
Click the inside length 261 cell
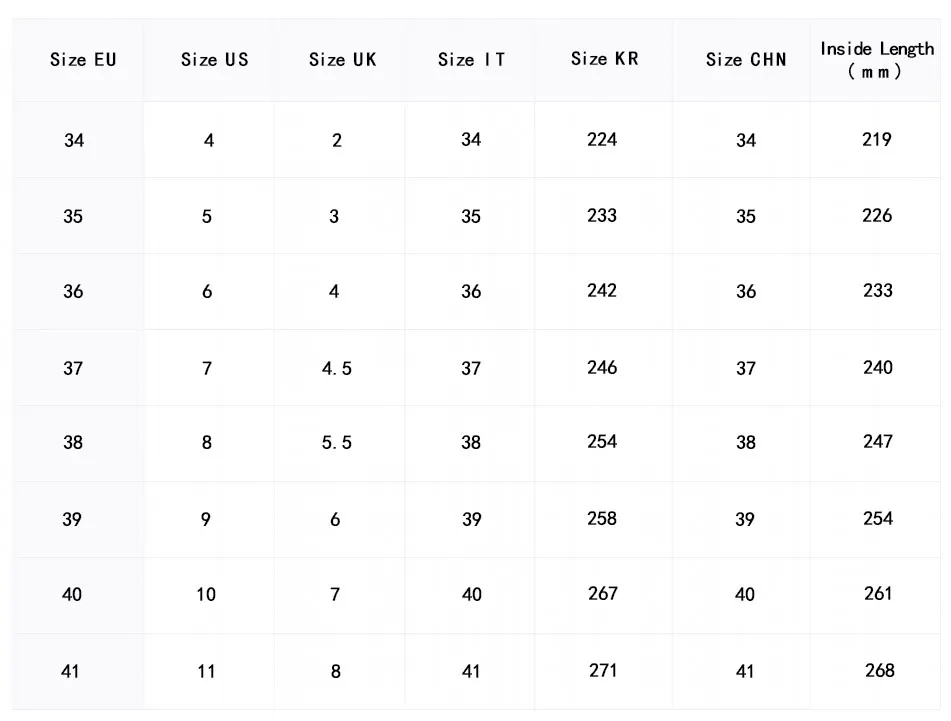[x=878, y=593]
